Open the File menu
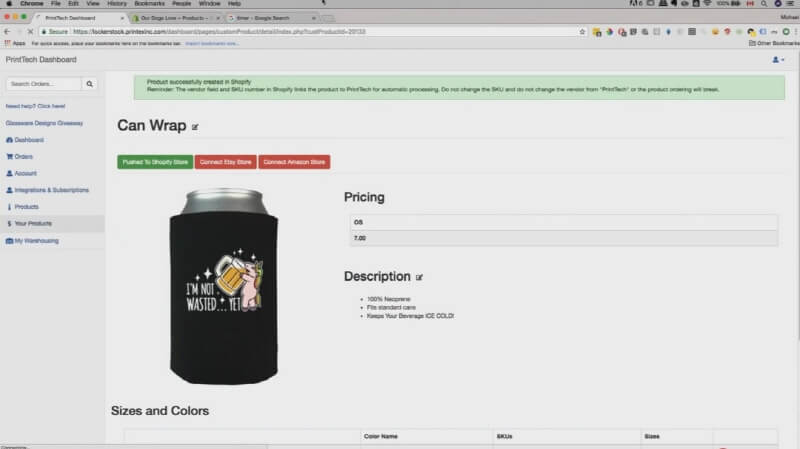The image size is (800, 449). pos(56,4)
